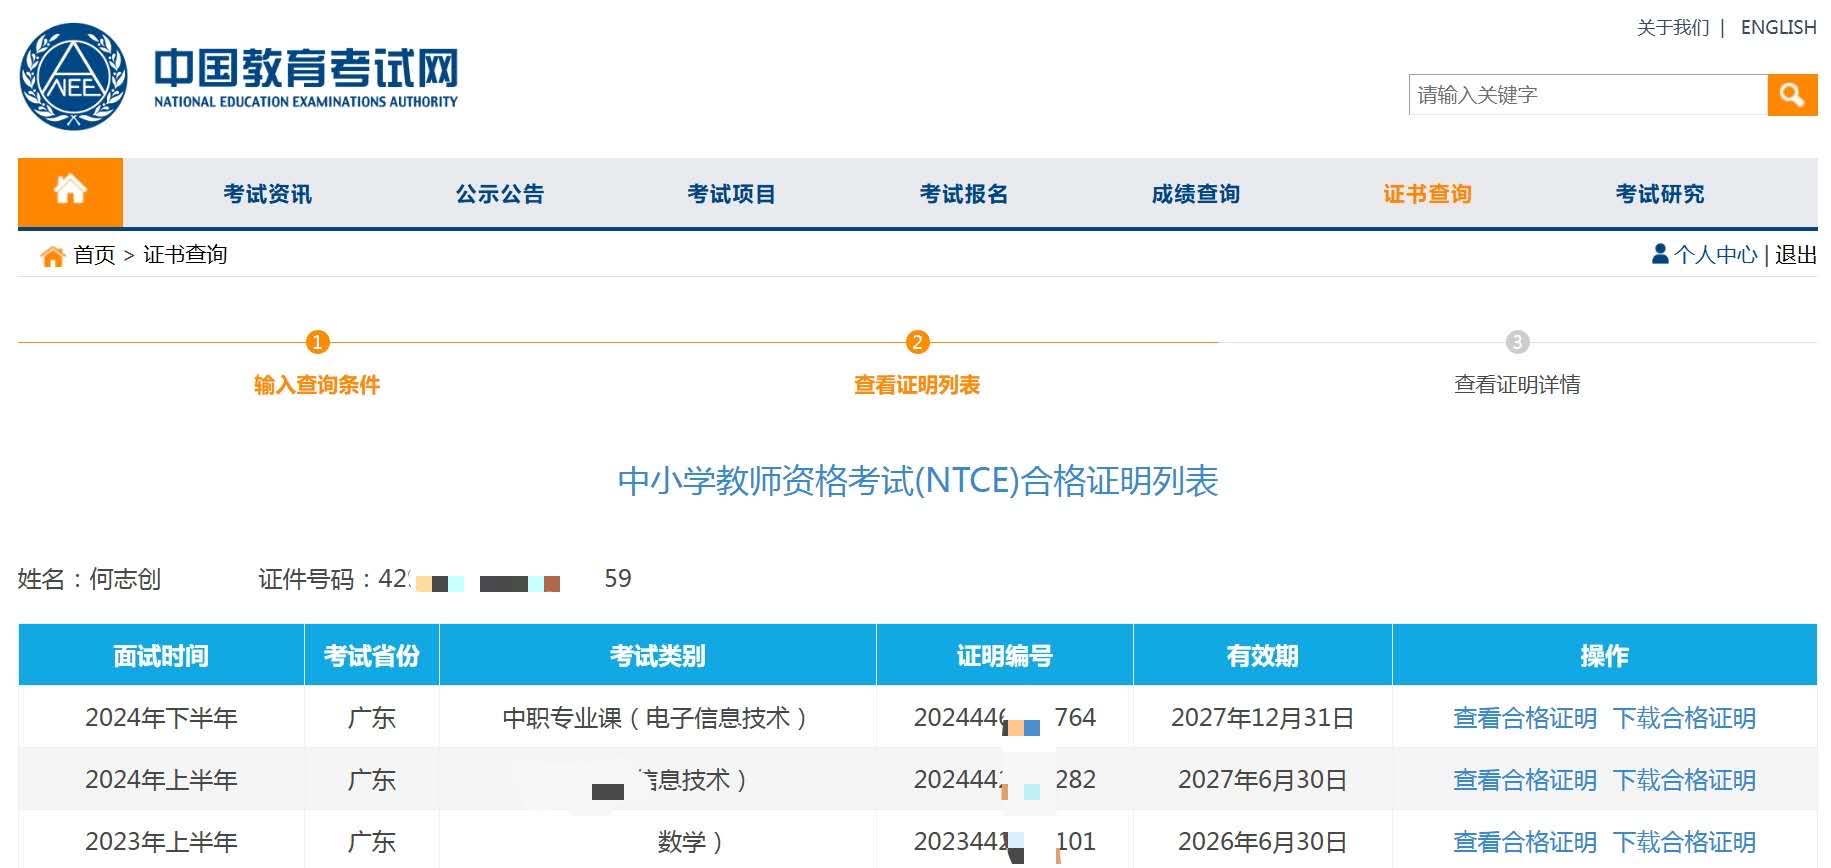Viewport: 1831px width, 868px height.
Task: Click 查看证明详情 step label
Action: (x=1517, y=385)
